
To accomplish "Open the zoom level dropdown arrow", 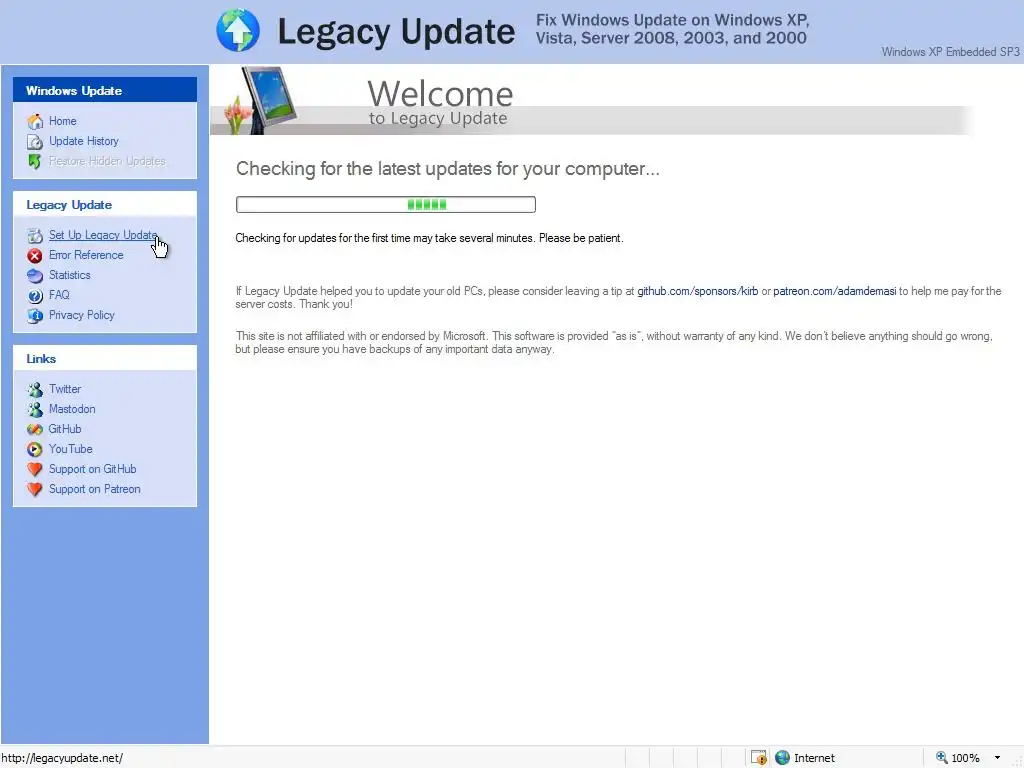I will click(x=997, y=758).
